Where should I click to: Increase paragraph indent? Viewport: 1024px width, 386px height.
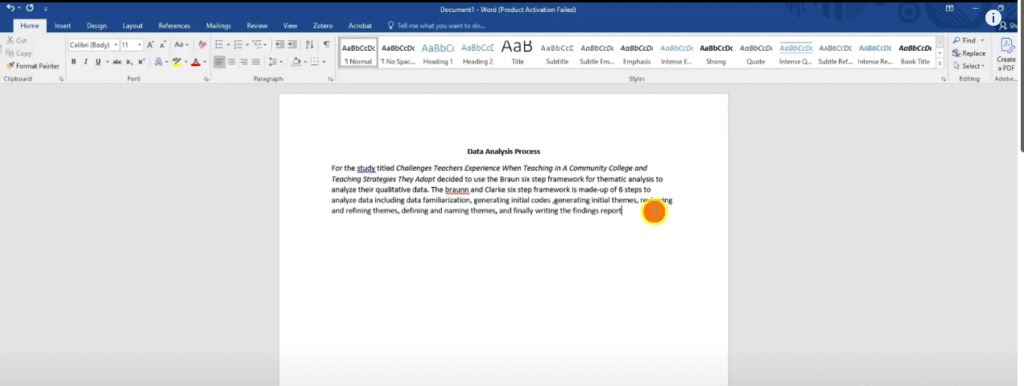coord(292,44)
